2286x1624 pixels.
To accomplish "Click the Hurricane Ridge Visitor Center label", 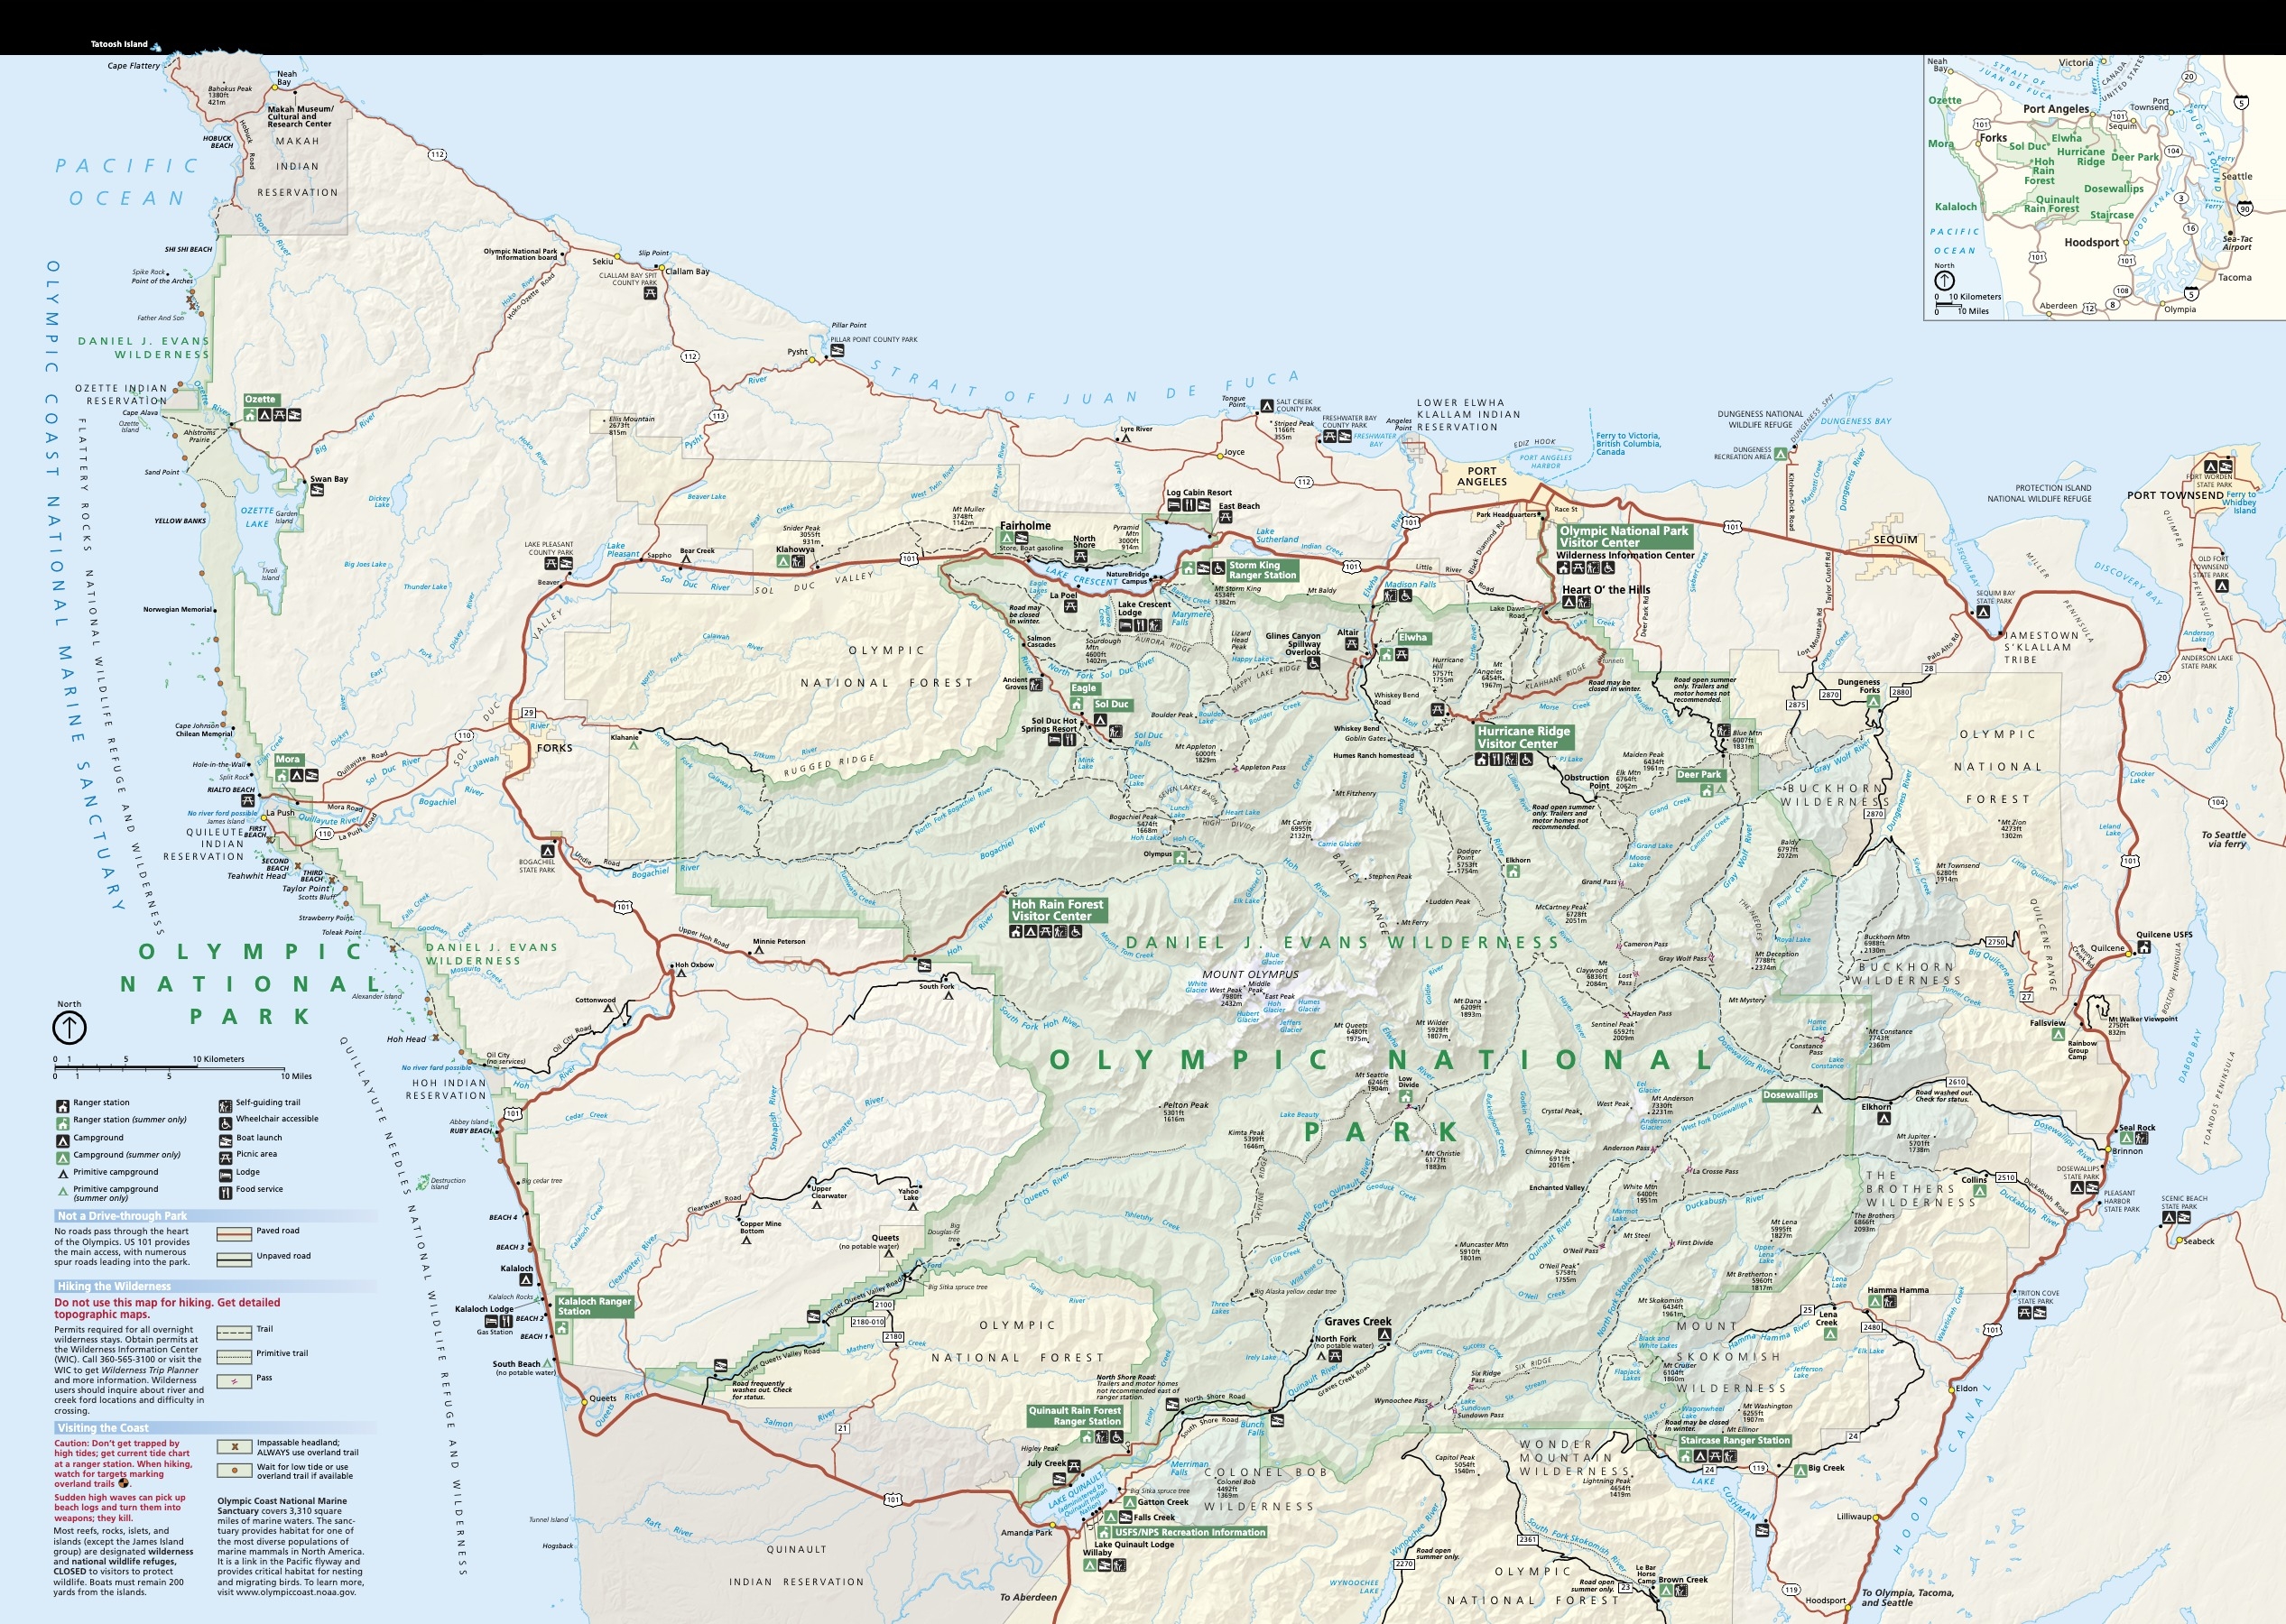I will tap(1523, 737).
